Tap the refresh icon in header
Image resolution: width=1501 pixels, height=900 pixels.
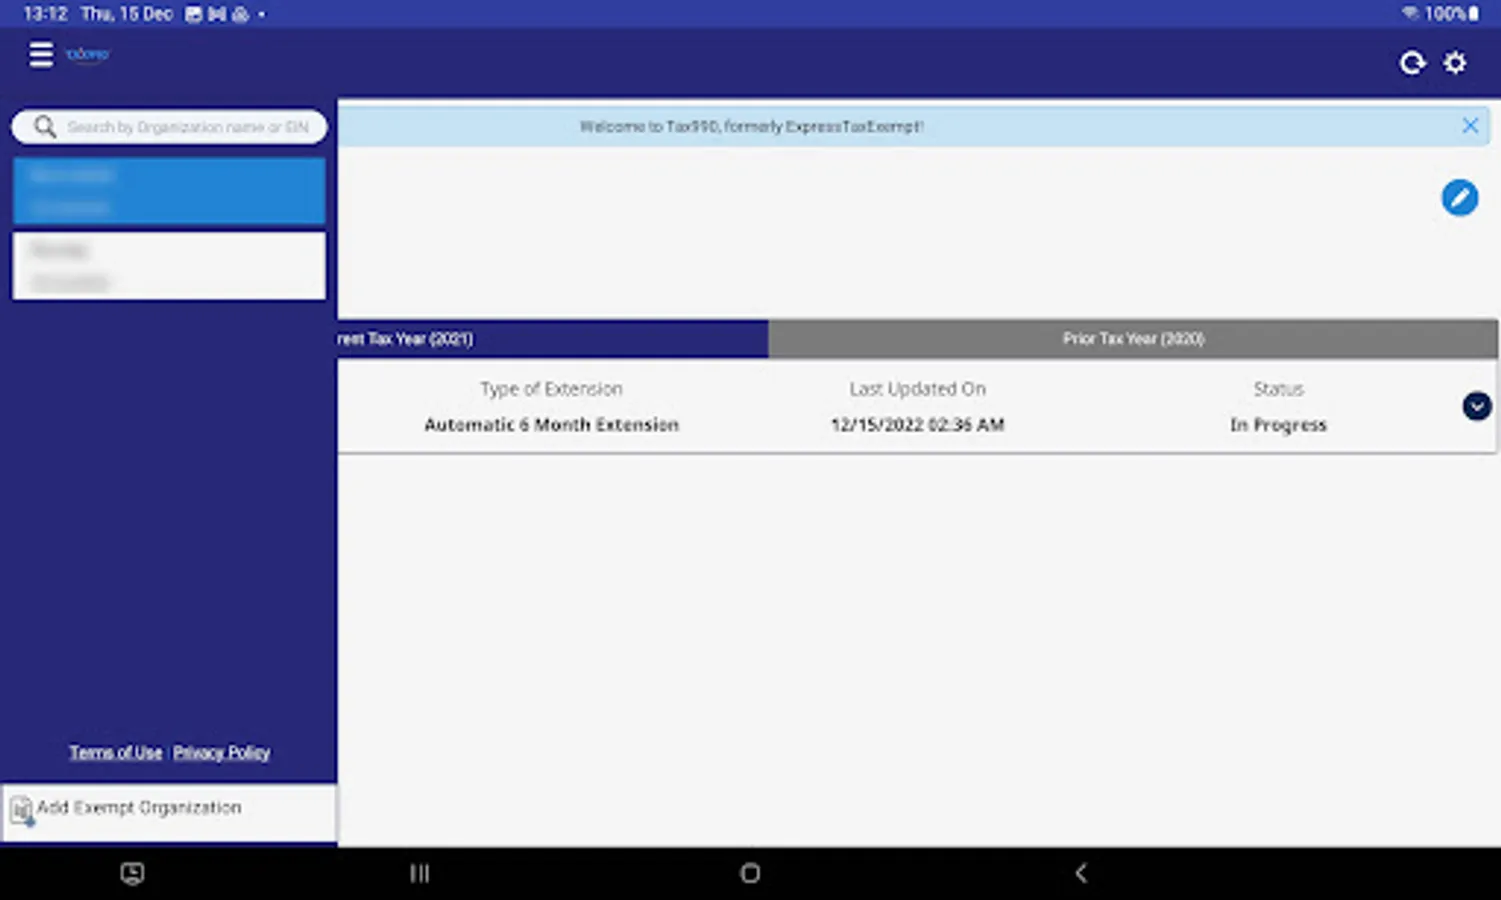1412,63
